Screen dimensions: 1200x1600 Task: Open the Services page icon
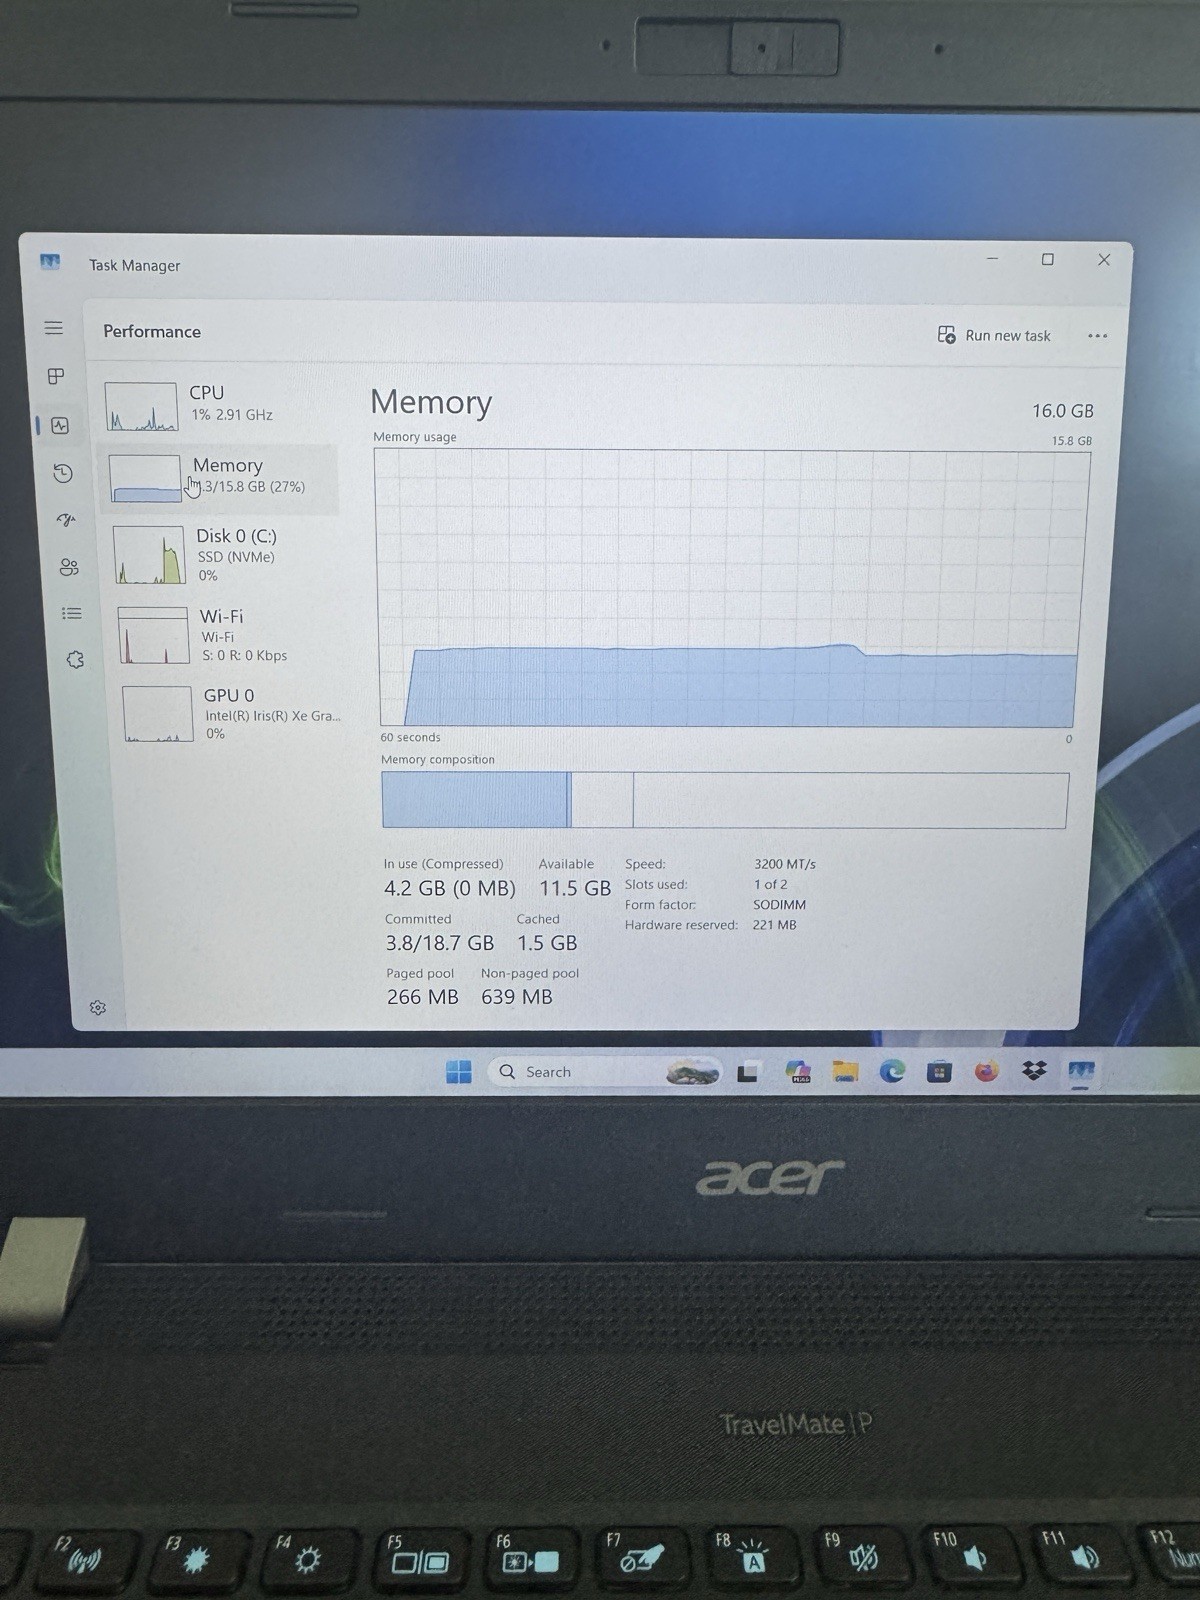coord(75,660)
